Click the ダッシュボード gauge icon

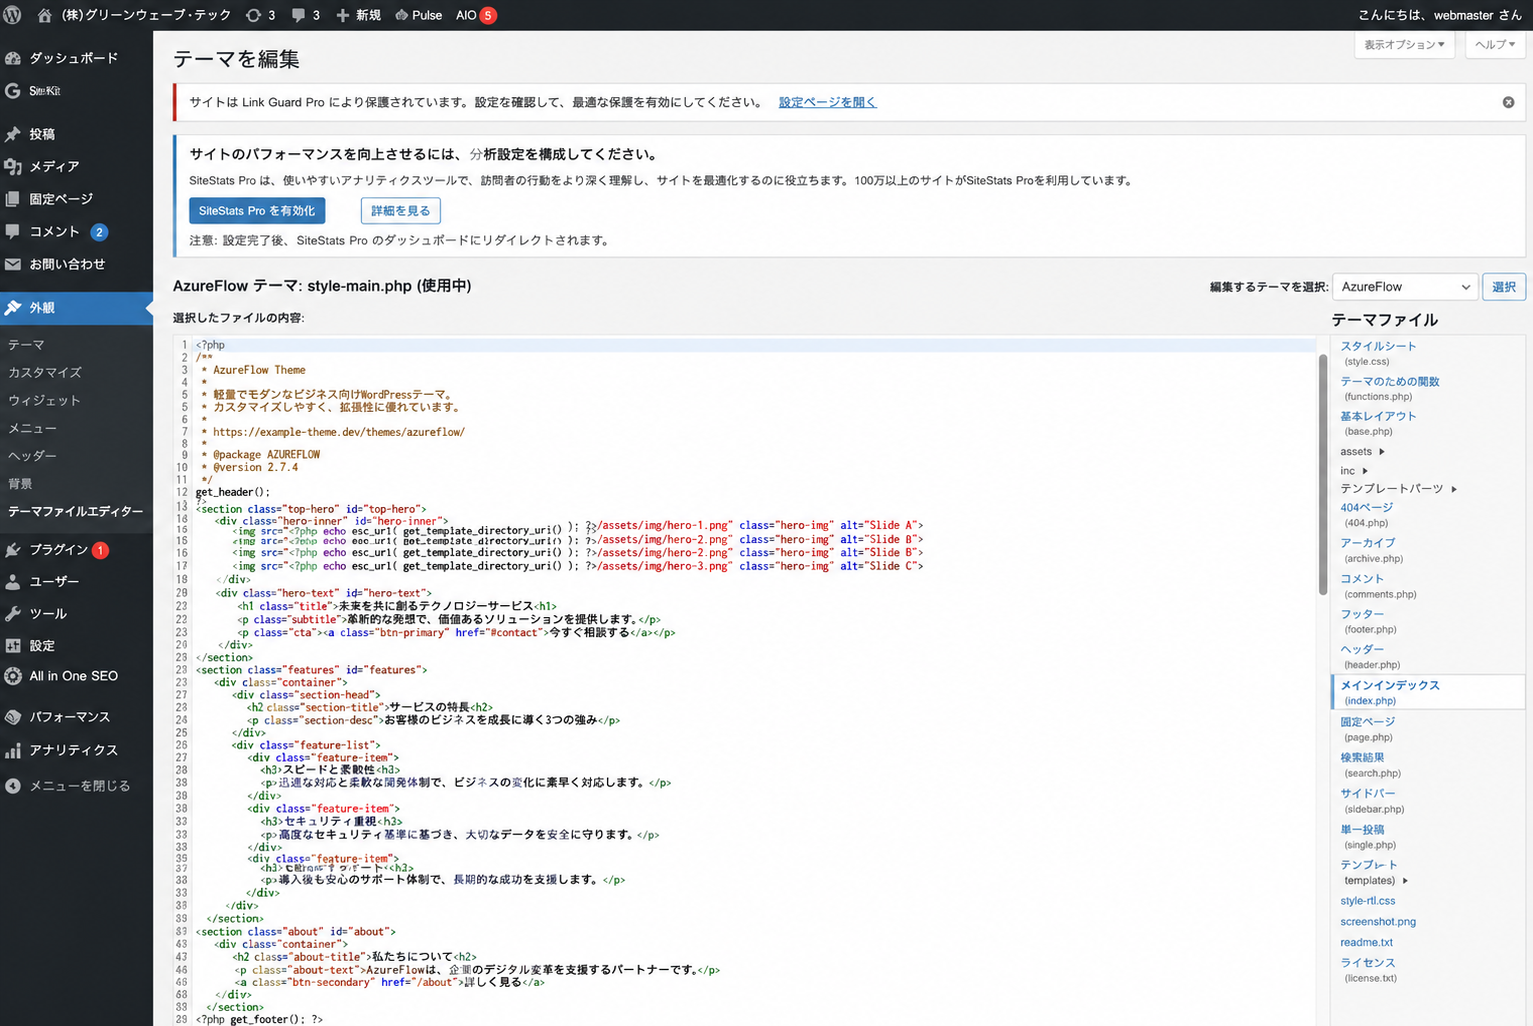point(13,58)
